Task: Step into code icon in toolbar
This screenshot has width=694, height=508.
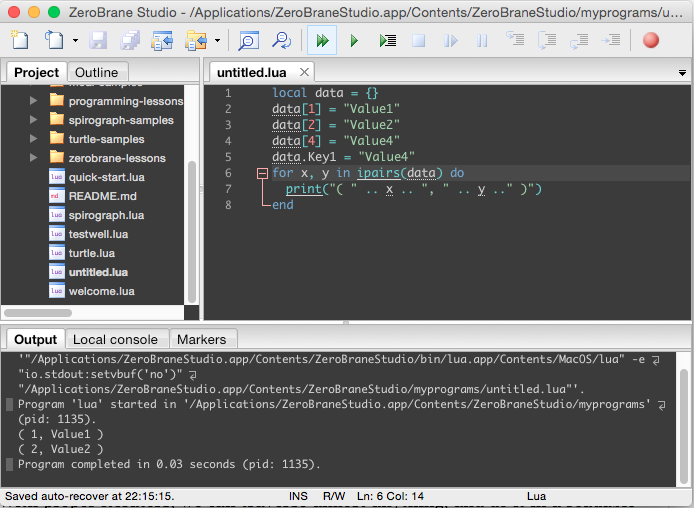Action: [x=515, y=40]
